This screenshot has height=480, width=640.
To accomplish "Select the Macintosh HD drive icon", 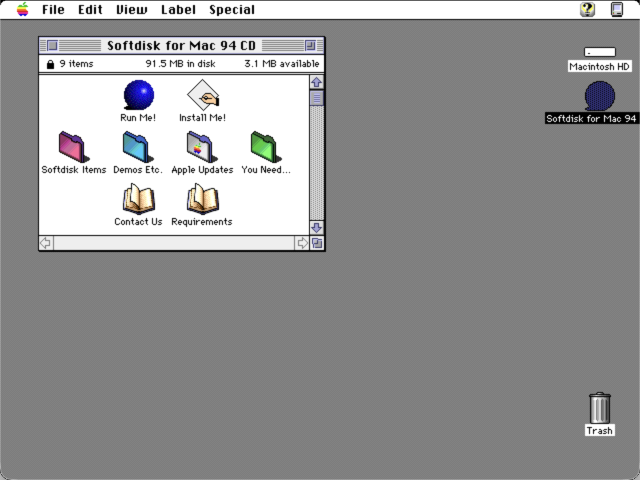I will [x=600, y=52].
